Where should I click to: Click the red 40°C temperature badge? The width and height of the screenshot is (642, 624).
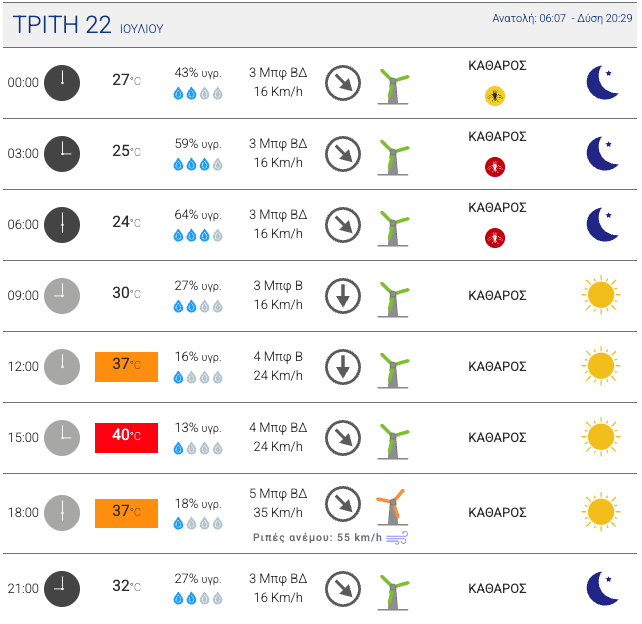click(126, 437)
